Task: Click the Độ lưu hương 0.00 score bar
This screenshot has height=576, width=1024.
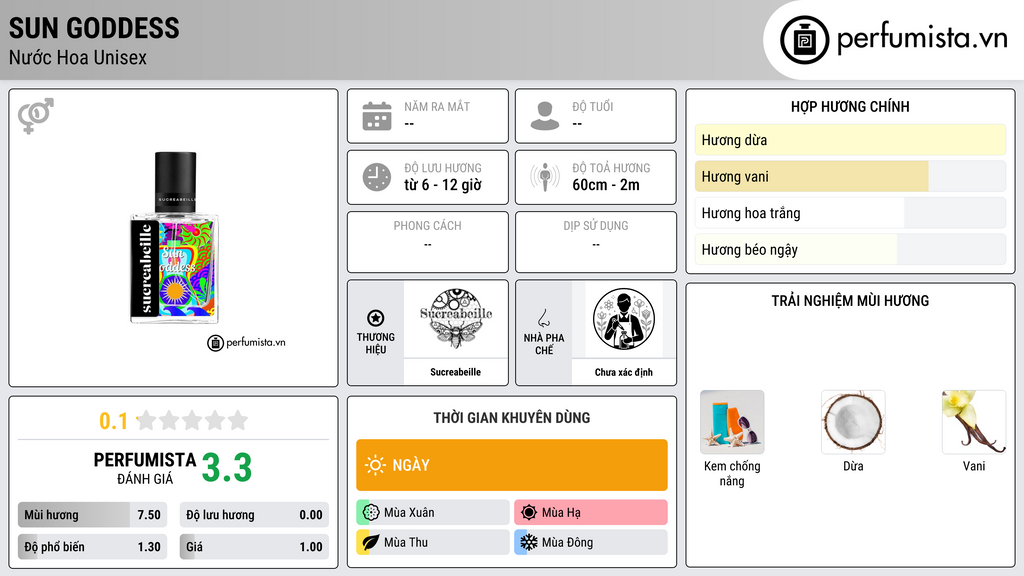Action: pyautogui.click(x=254, y=515)
